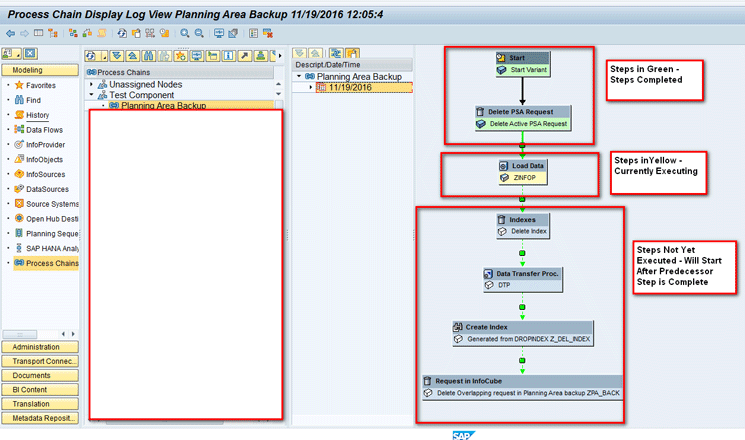Expand the 11/19/2016 log entry
This screenshot has width=745, height=440.
[x=311, y=87]
